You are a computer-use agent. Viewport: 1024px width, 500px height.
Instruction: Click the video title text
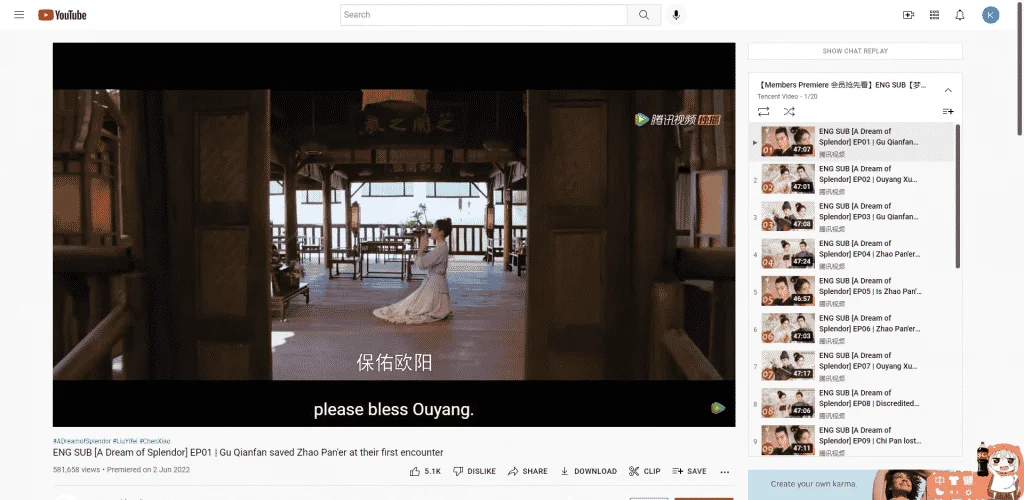248,452
